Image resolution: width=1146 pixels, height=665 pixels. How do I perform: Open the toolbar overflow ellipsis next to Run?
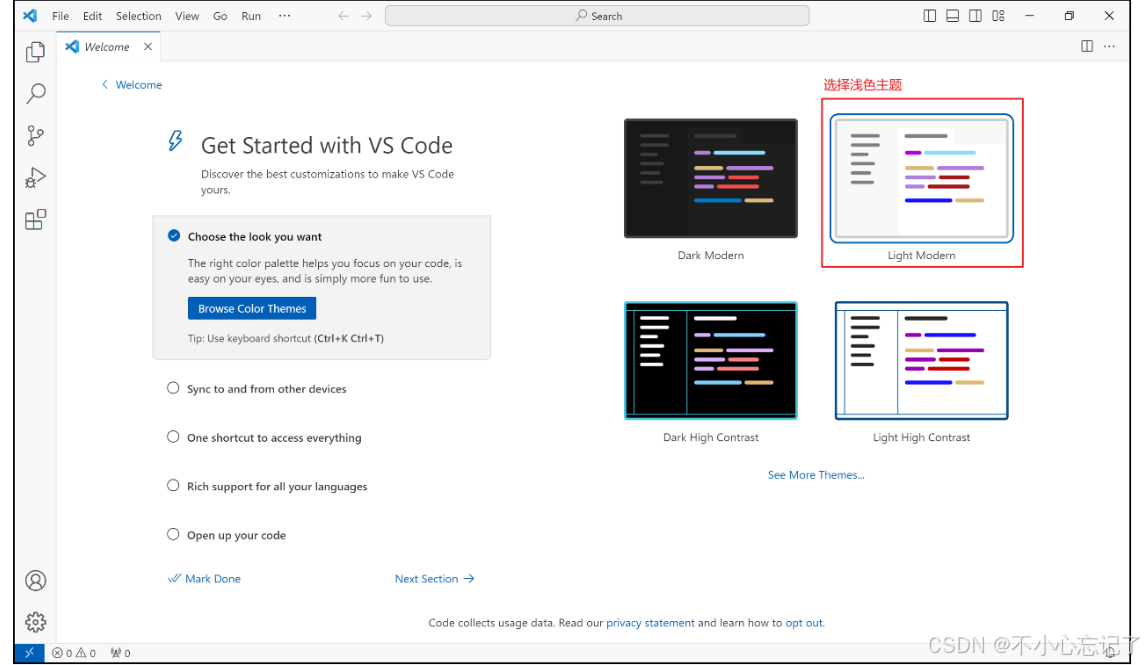tap(285, 15)
